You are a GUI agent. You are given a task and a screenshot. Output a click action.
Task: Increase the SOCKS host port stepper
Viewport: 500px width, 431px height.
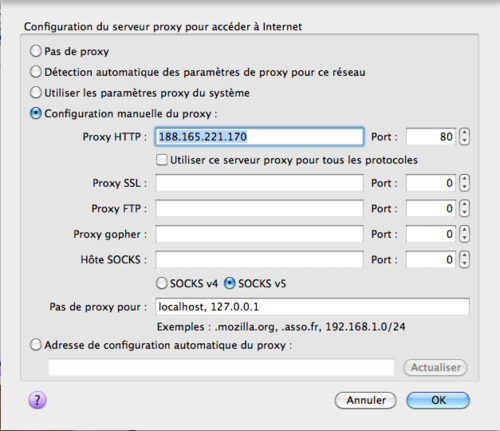464,255
